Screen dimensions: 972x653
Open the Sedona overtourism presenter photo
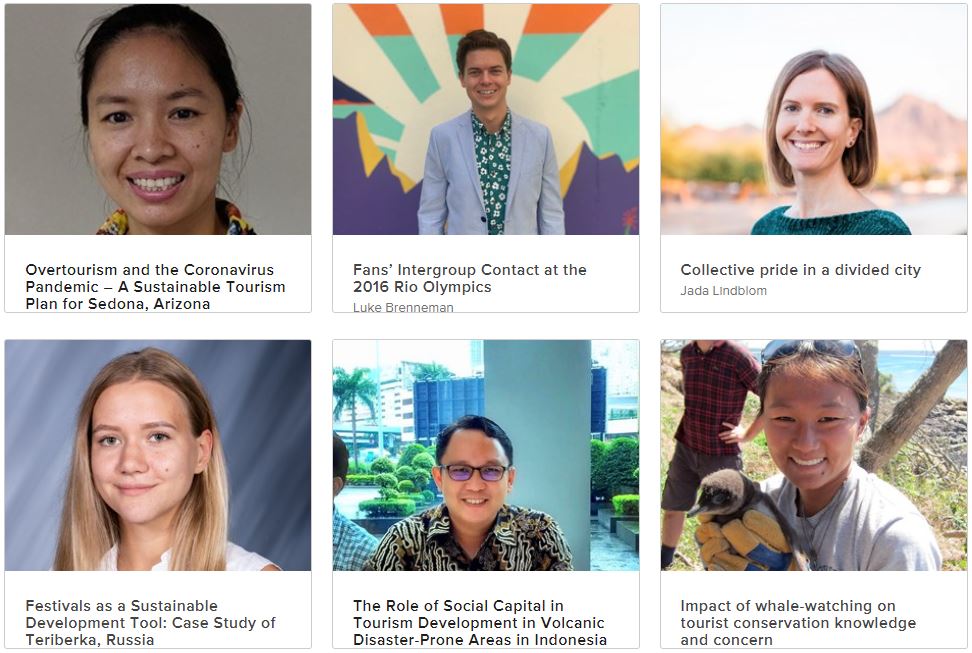pyautogui.click(x=158, y=119)
